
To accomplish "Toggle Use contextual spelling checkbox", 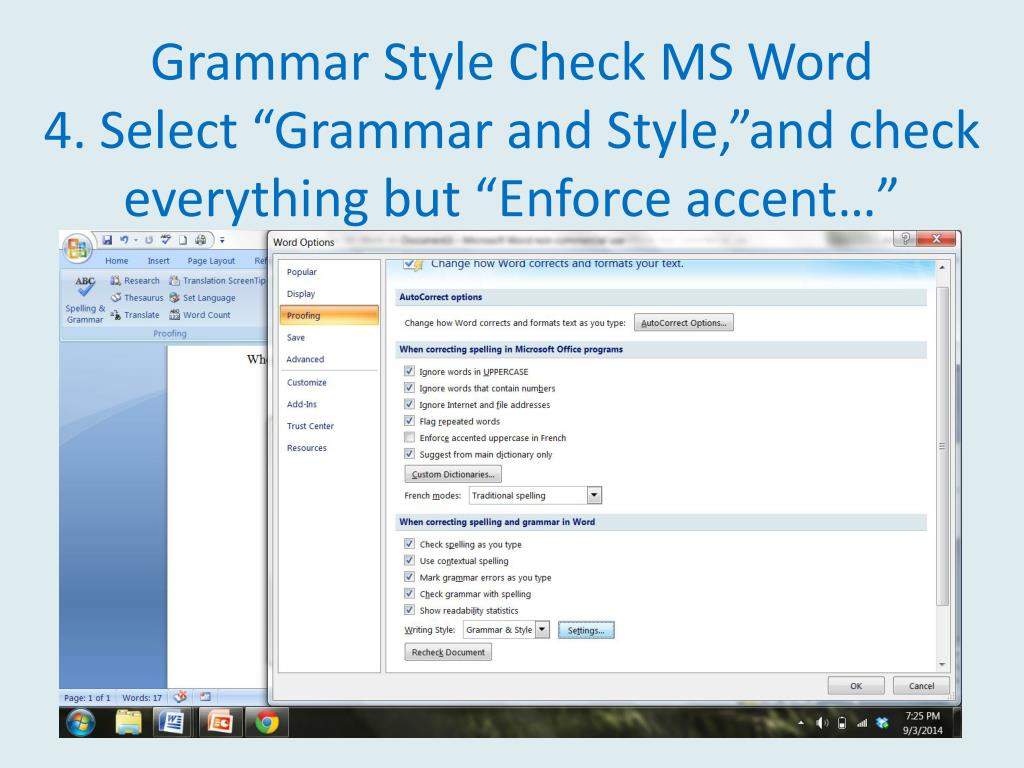I will click(409, 560).
